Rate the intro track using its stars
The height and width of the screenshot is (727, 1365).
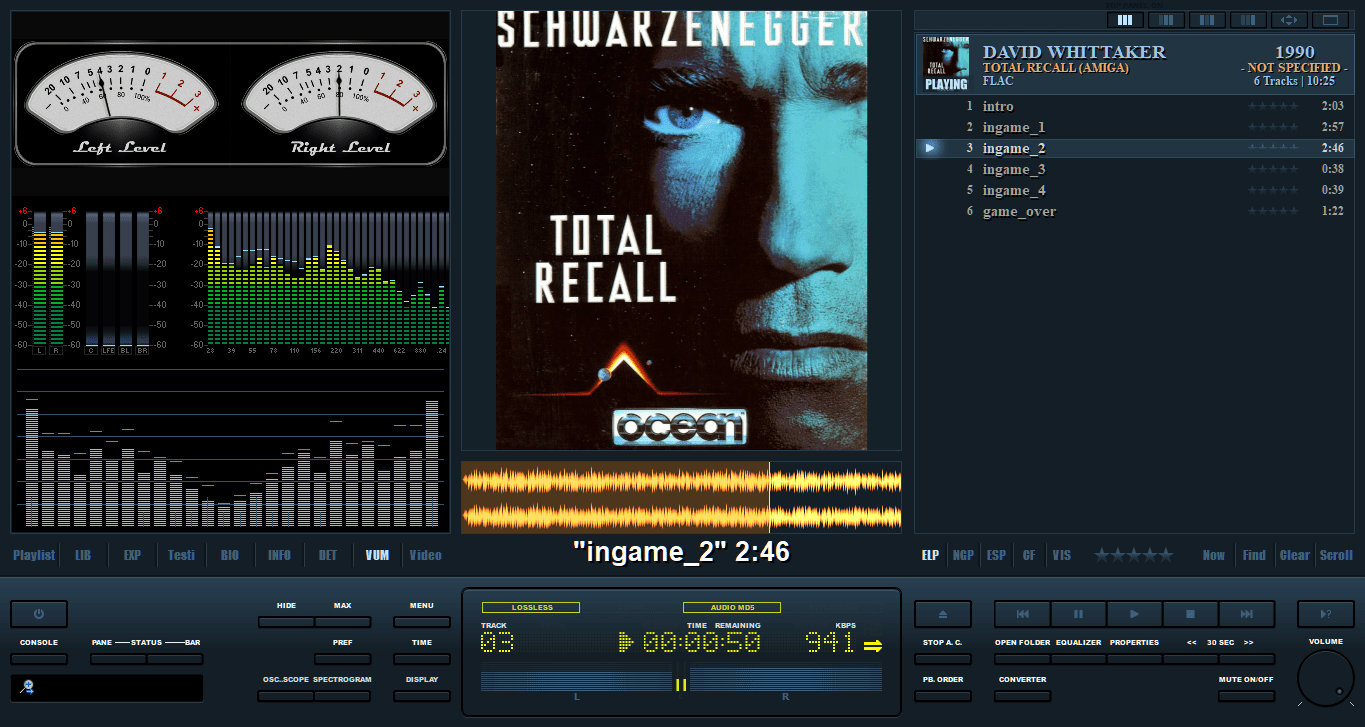point(1273,106)
